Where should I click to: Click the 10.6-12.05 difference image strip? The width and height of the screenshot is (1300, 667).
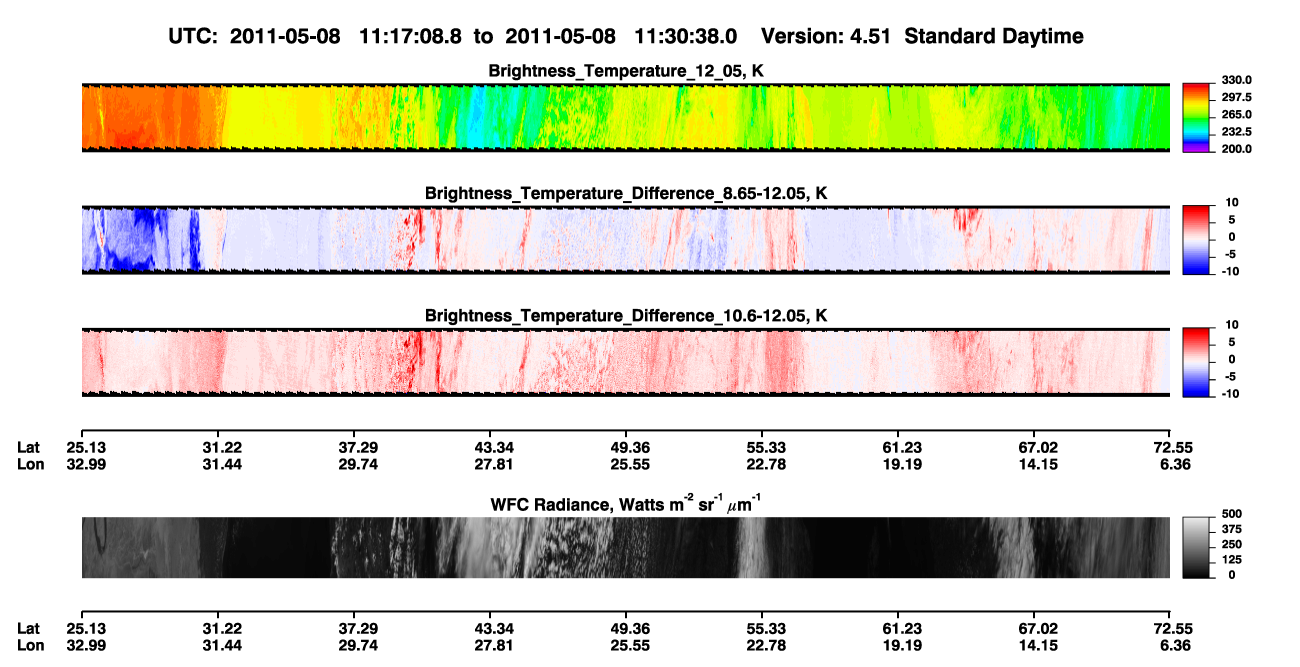[626, 362]
